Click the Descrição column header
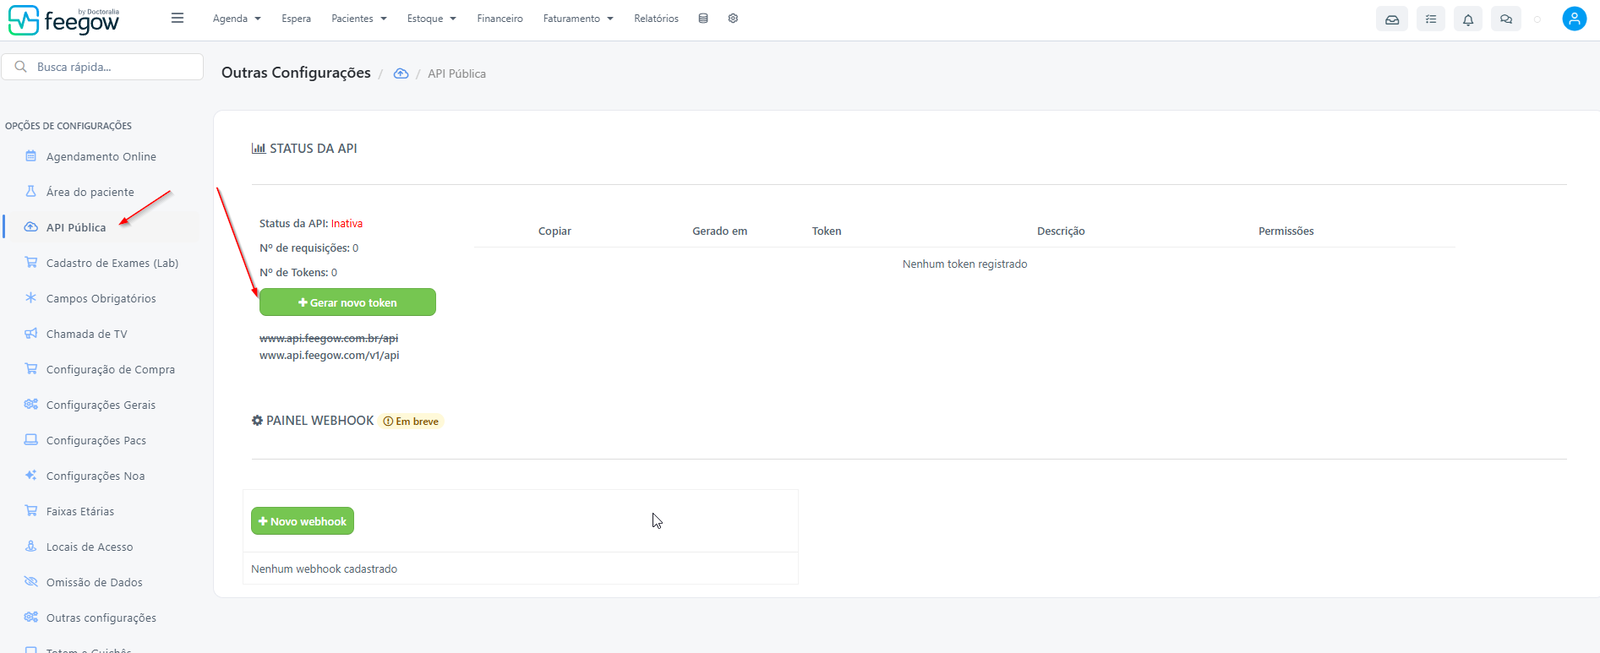 point(1061,231)
